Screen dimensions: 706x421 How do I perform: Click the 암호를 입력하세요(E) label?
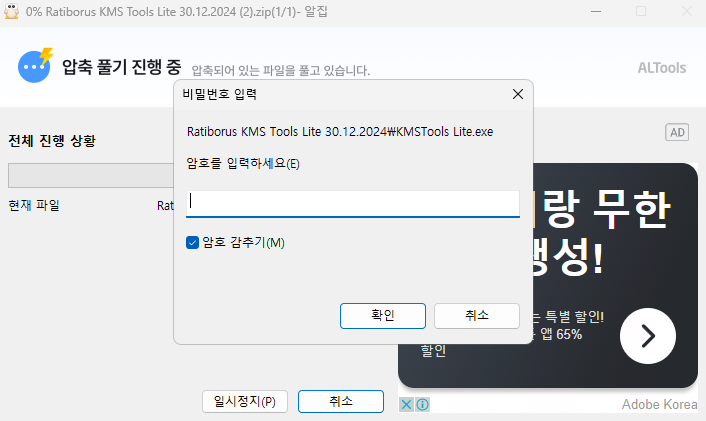point(243,163)
